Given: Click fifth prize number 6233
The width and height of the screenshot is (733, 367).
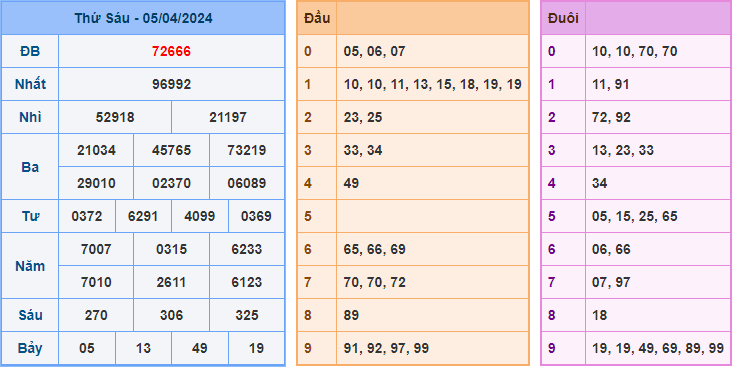Looking at the screenshot, I should (246, 250).
